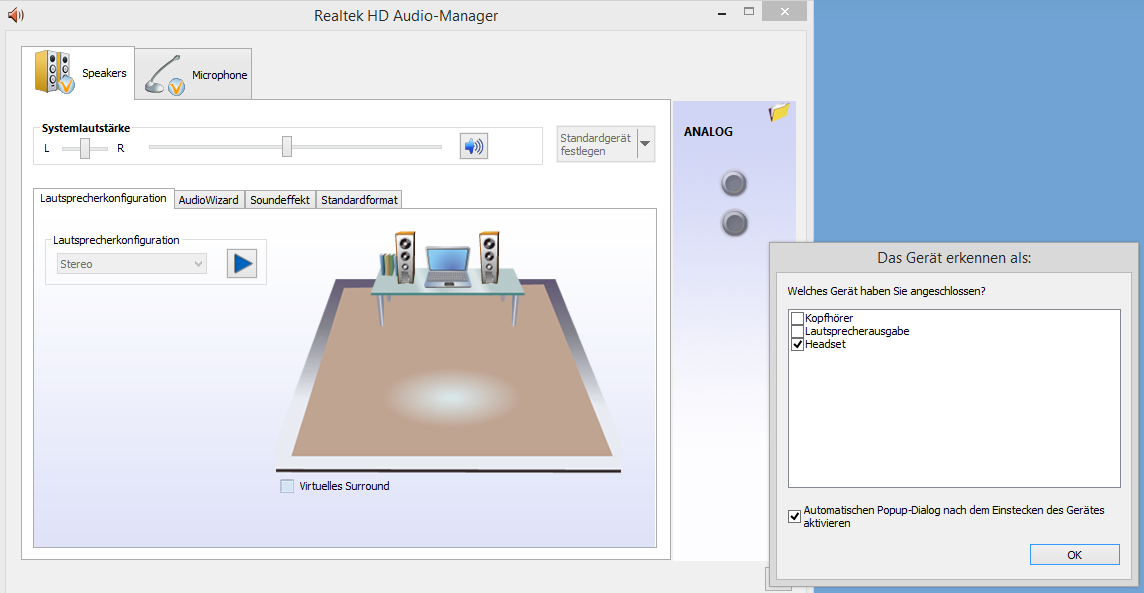Select the upper analog jack
Screen dimensions: 1144x593
click(x=734, y=183)
